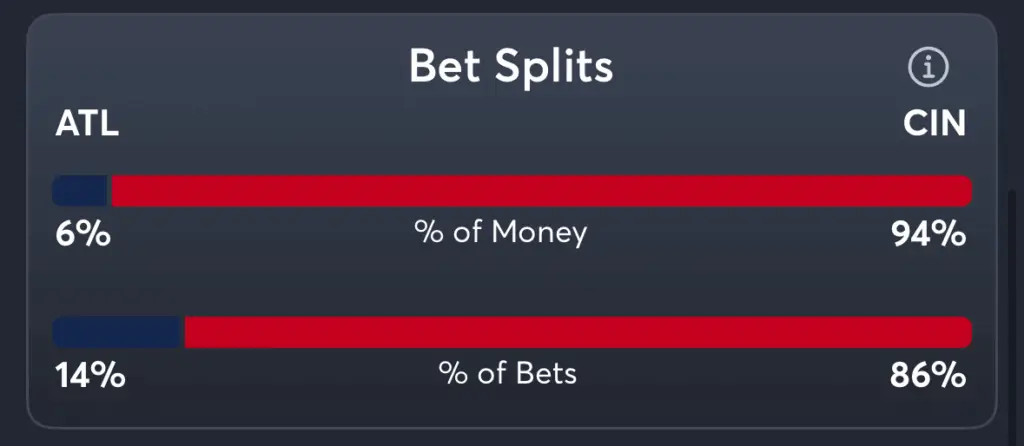Click the empty card area beside the title
The image size is (1024, 446).
point(216,67)
